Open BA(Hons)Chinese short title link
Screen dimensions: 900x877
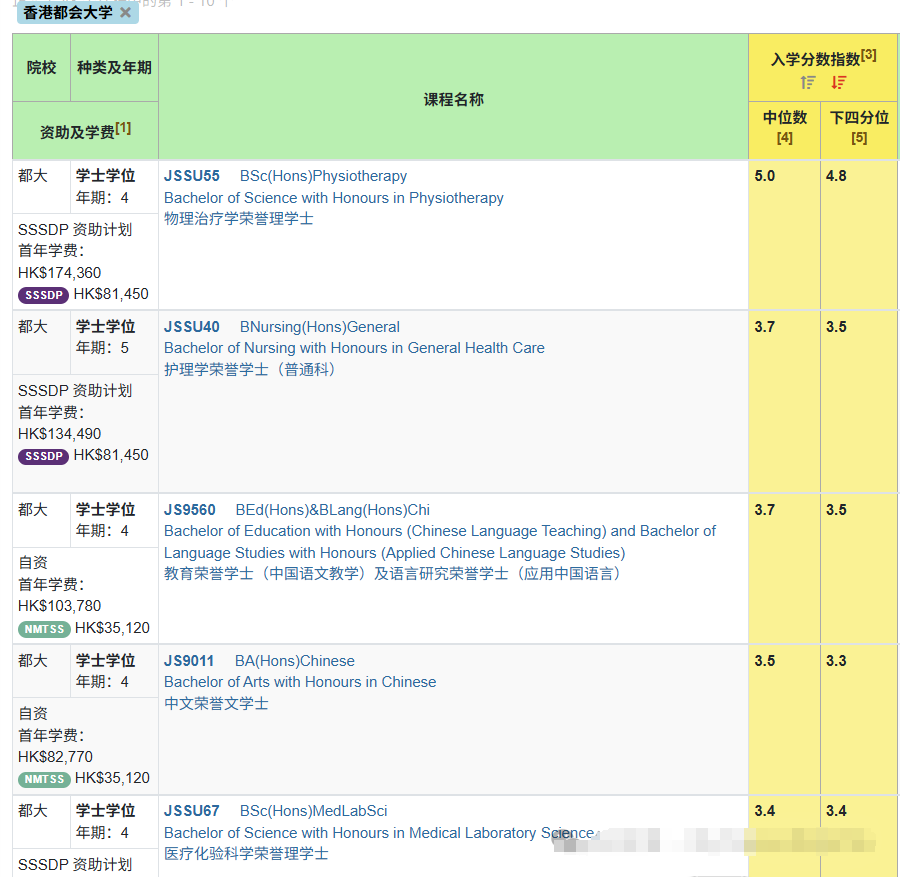(294, 661)
